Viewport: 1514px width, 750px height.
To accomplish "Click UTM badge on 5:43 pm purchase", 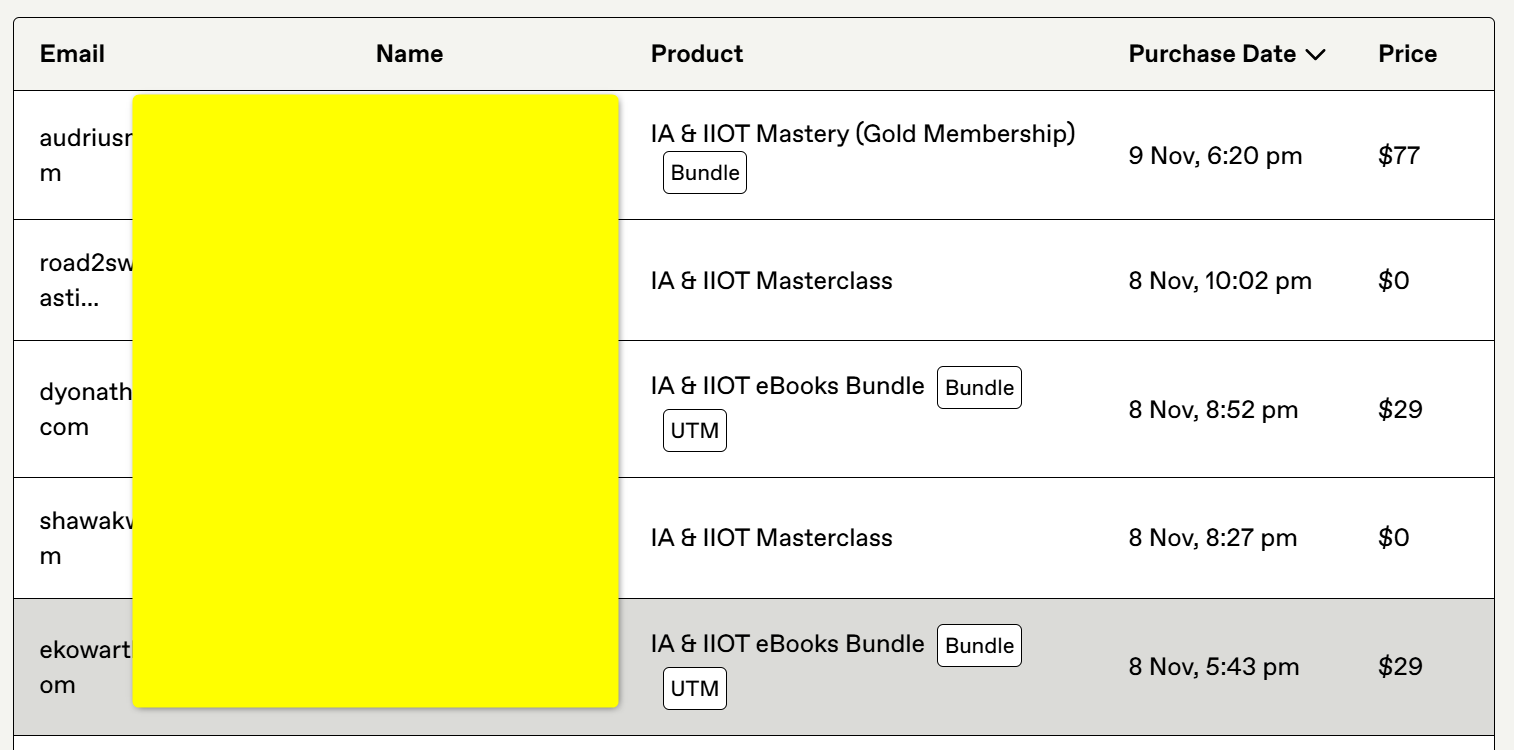I will (695, 689).
